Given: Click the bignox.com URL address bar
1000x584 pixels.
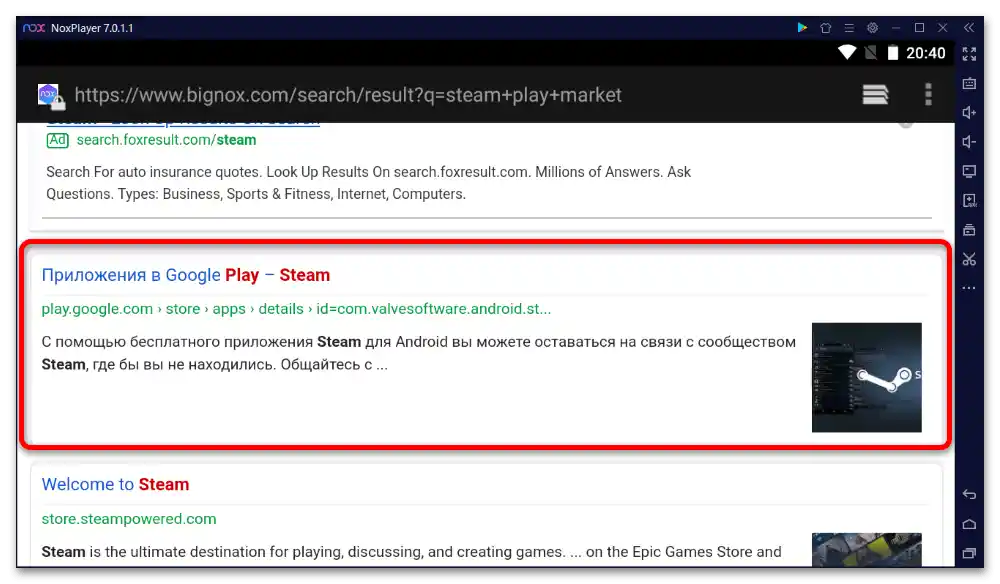Looking at the screenshot, I should pos(348,95).
